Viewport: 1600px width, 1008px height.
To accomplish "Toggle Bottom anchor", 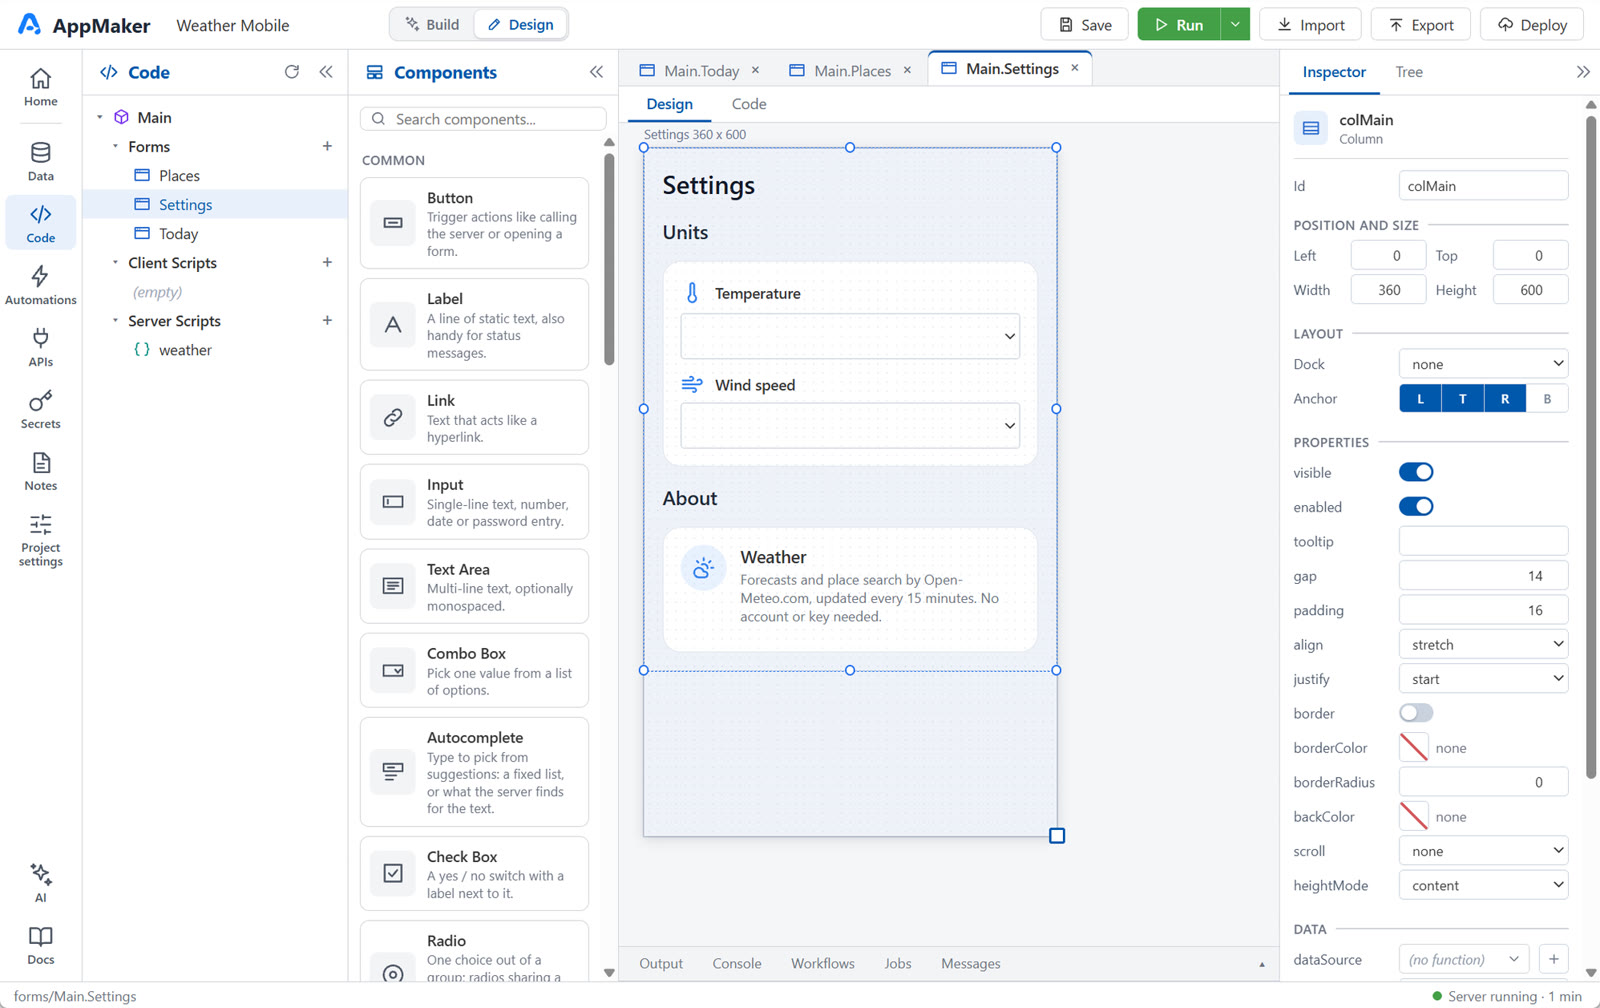I will pos(1547,398).
